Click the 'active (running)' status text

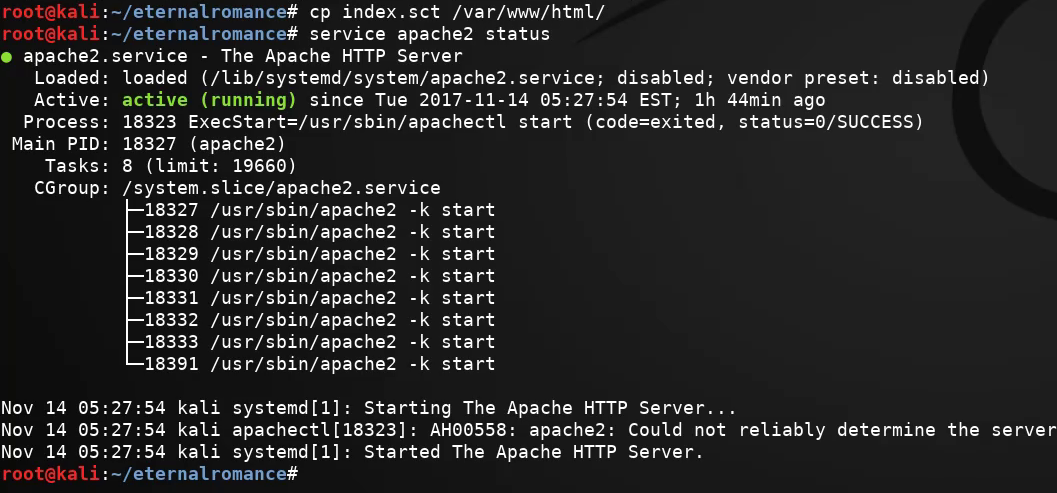click(209, 100)
